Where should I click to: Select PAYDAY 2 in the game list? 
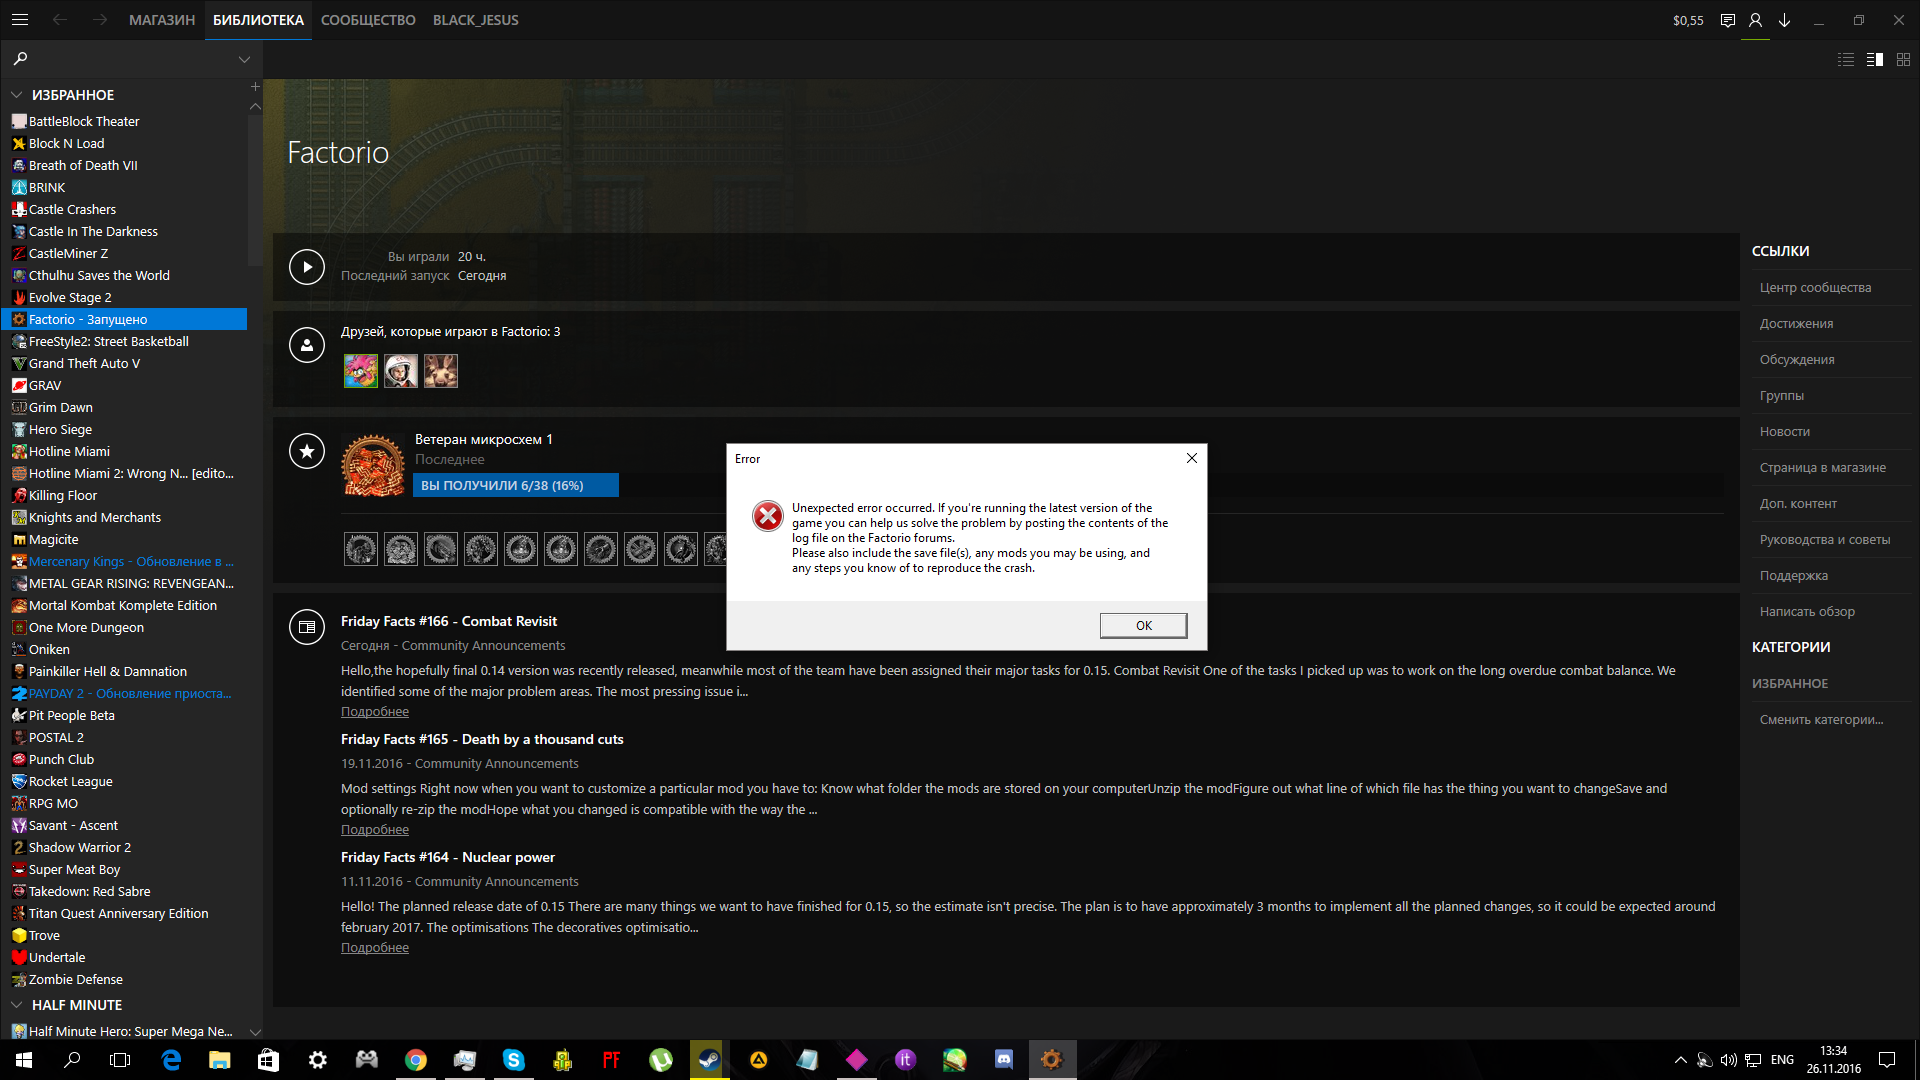click(129, 693)
